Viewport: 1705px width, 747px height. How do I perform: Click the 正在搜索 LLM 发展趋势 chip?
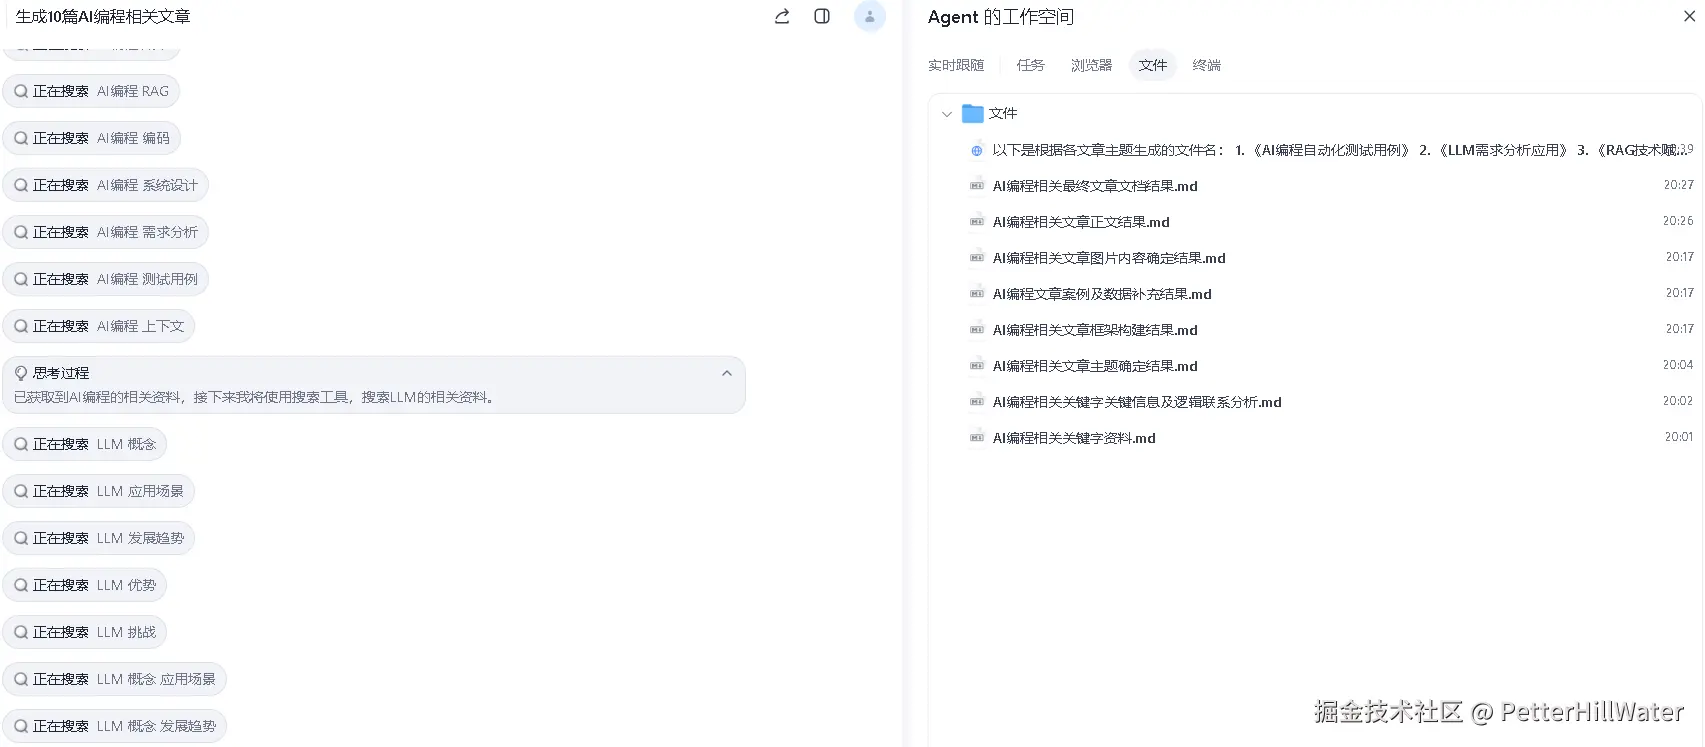[99, 538]
